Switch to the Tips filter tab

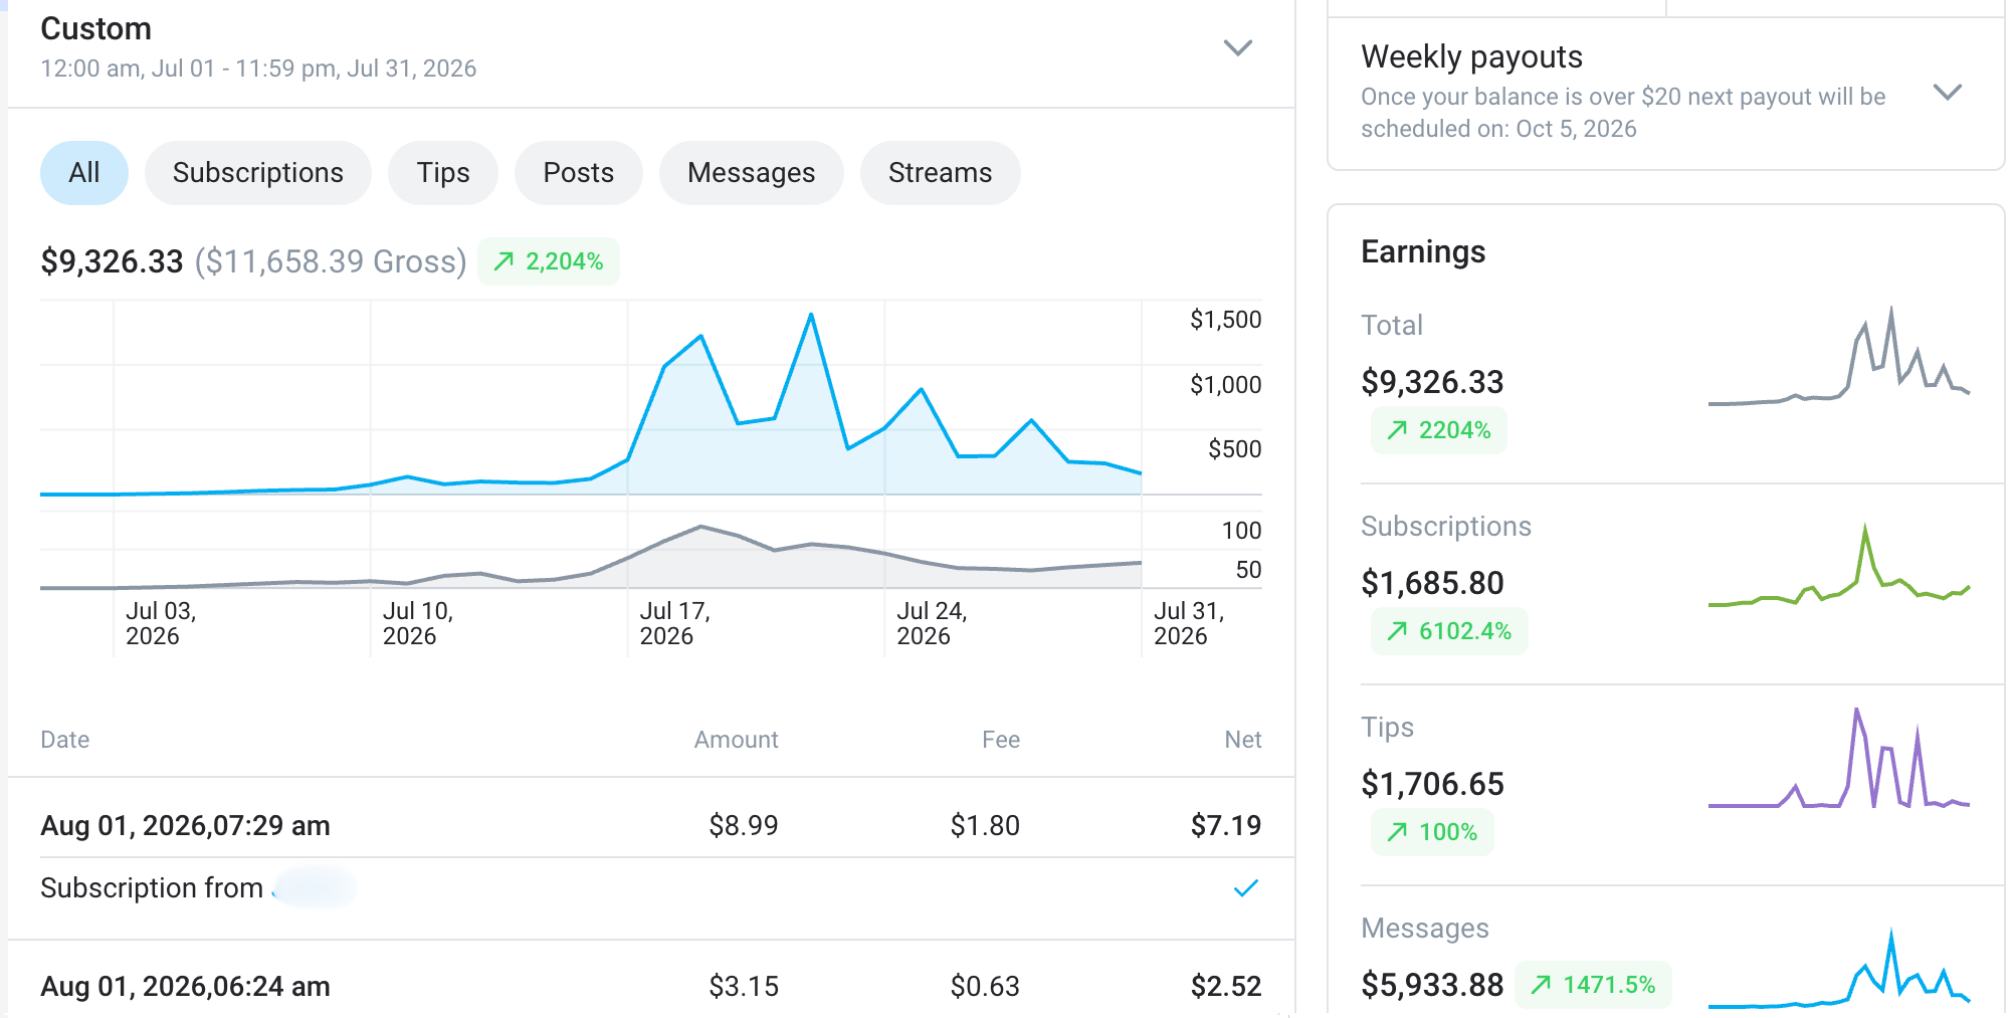point(443,173)
